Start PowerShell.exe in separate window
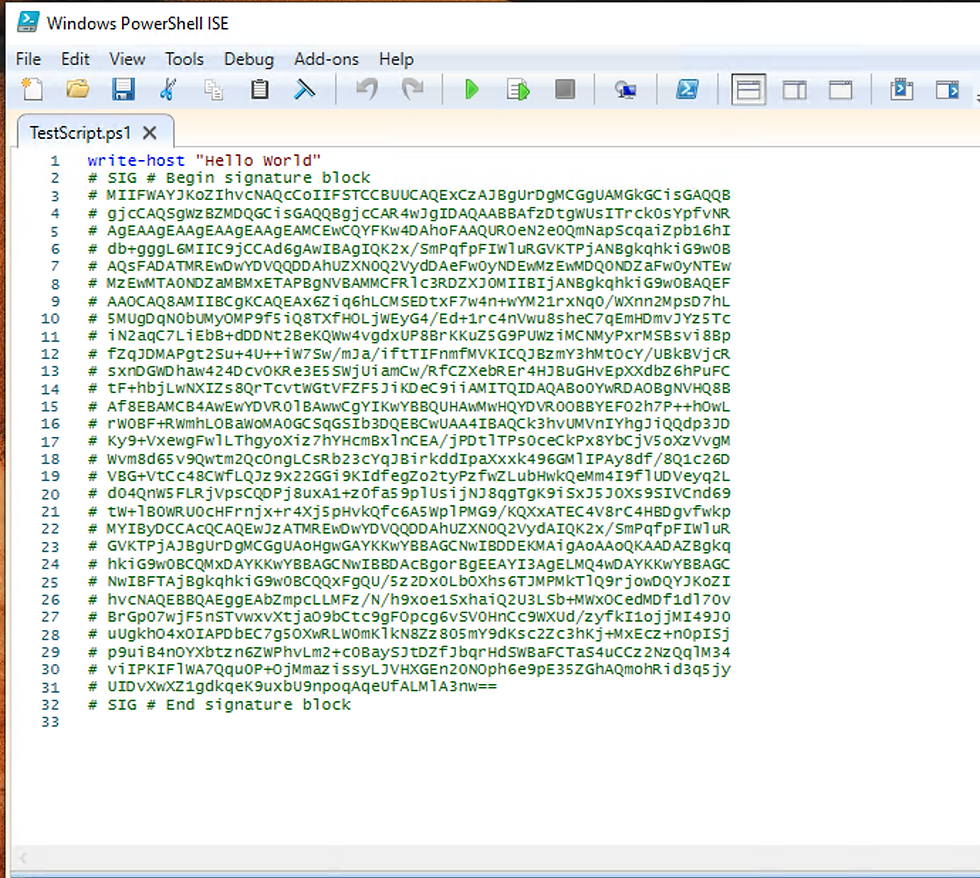Image resolution: width=980 pixels, height=878 pixels. pos(687,89)
